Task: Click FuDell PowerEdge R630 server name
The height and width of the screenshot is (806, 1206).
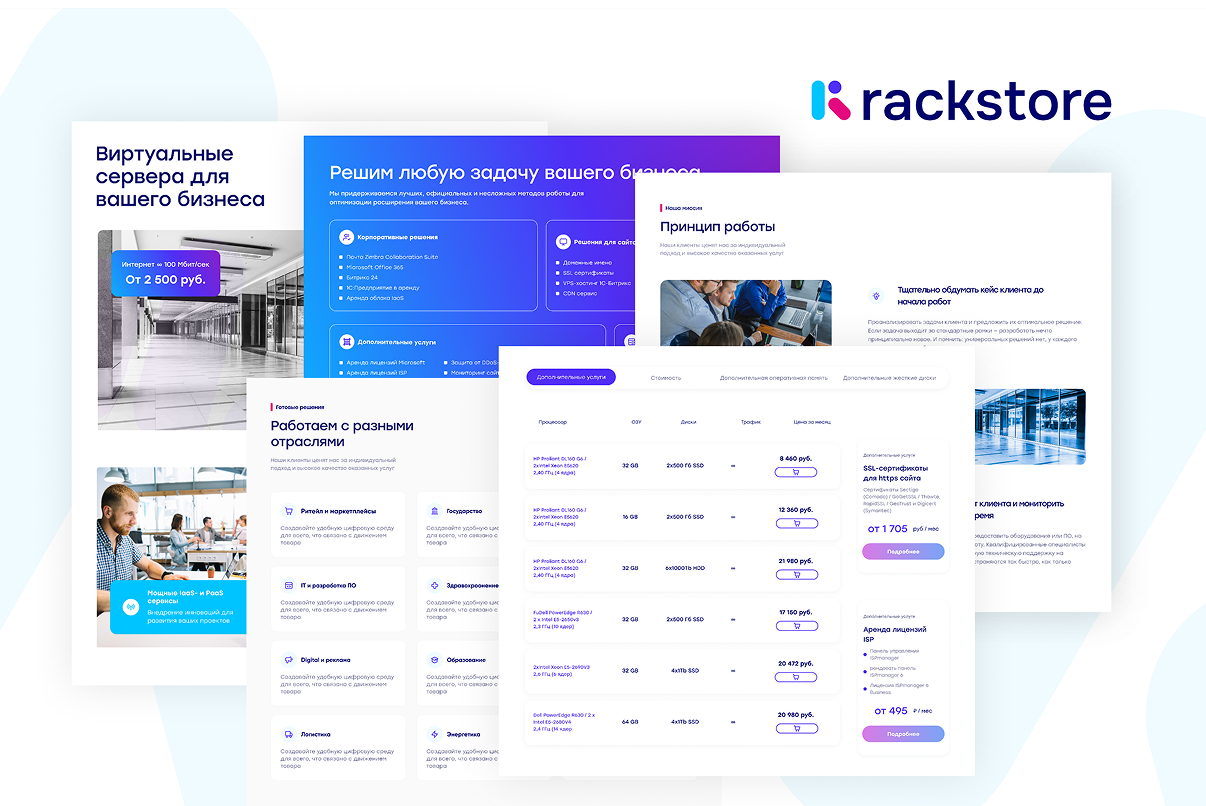Action: click(x=562, y=619)
